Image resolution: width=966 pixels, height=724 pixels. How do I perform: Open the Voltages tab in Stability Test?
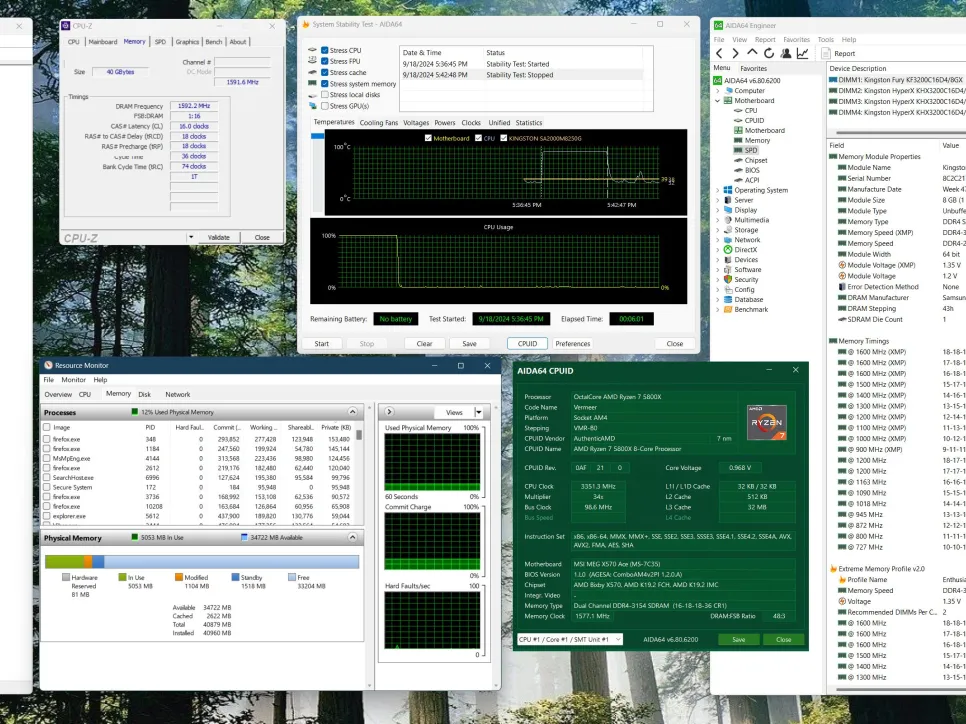pos(416,123)
